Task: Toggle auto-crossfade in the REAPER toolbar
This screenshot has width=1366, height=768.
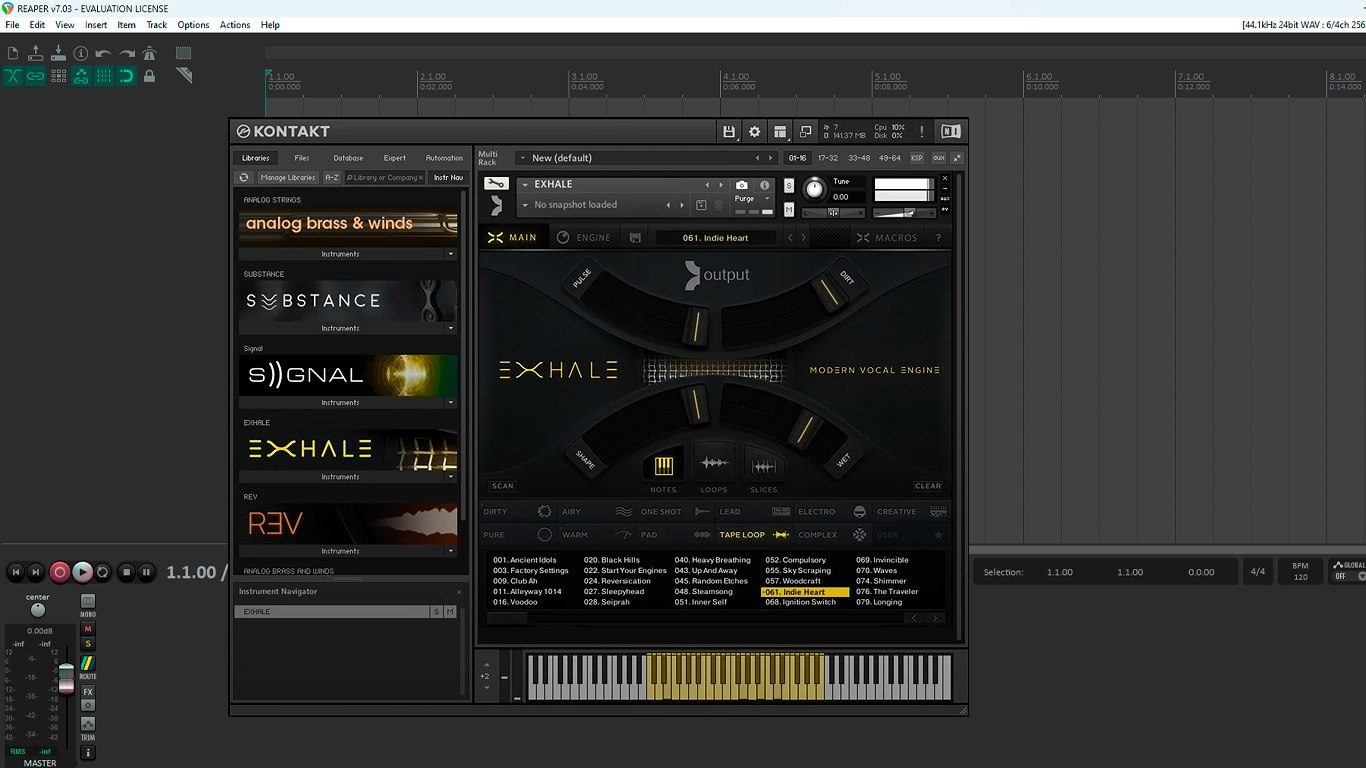Action: coord(13,76)
